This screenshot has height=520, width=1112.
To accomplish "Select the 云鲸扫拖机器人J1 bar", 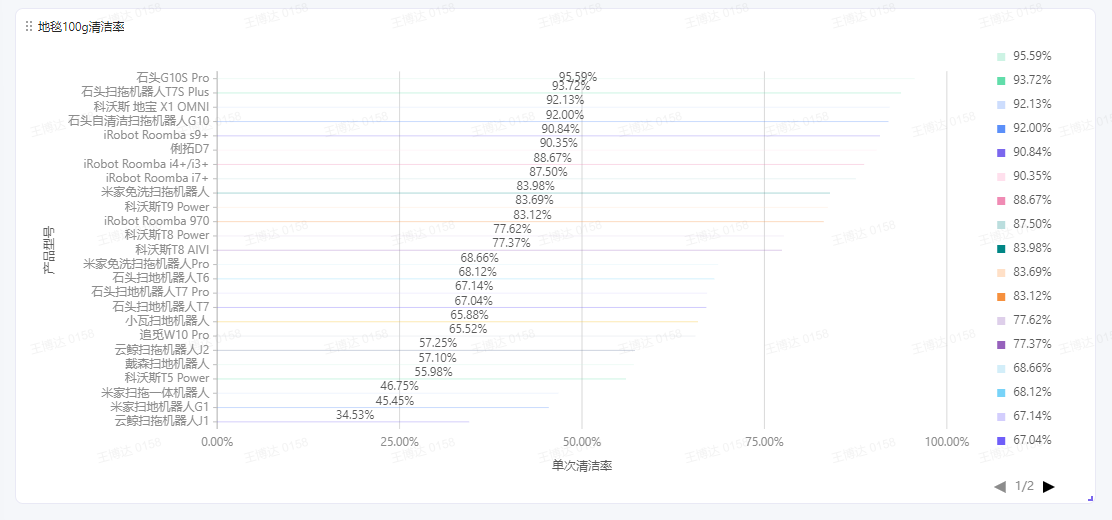I will tap(343, 421).
